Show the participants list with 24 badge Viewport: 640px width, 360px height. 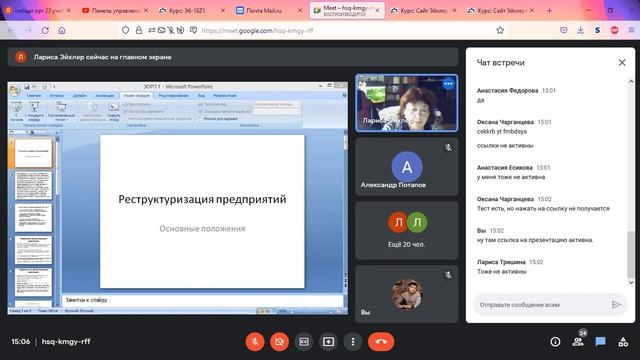coord(578,341)
